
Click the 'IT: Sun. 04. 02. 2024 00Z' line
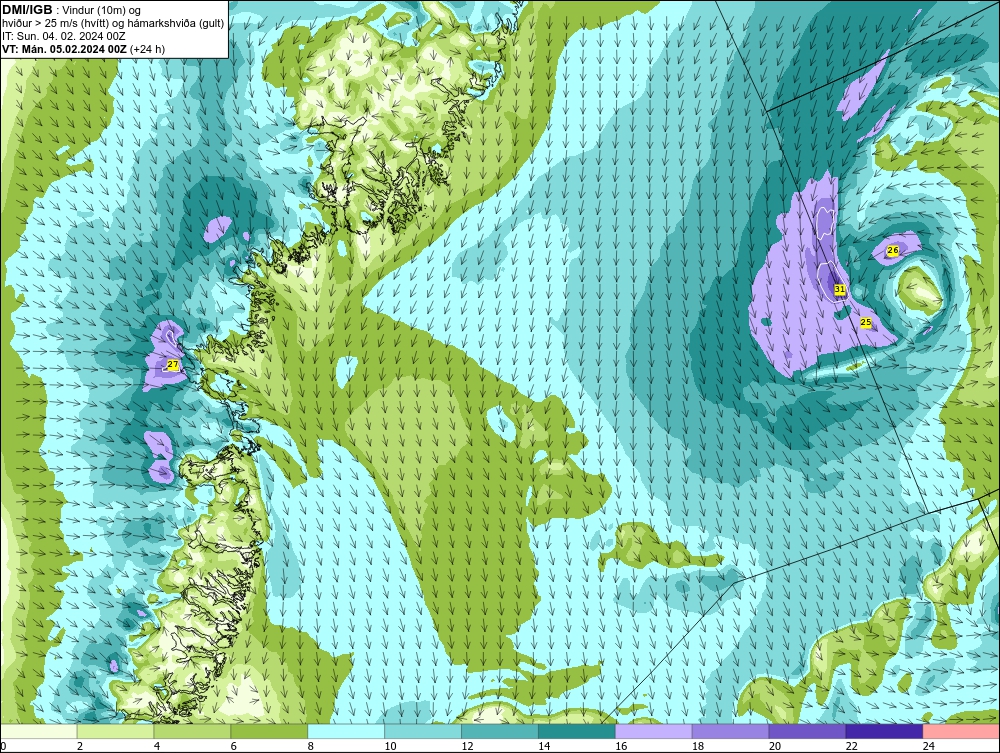(x=64, y=36)
